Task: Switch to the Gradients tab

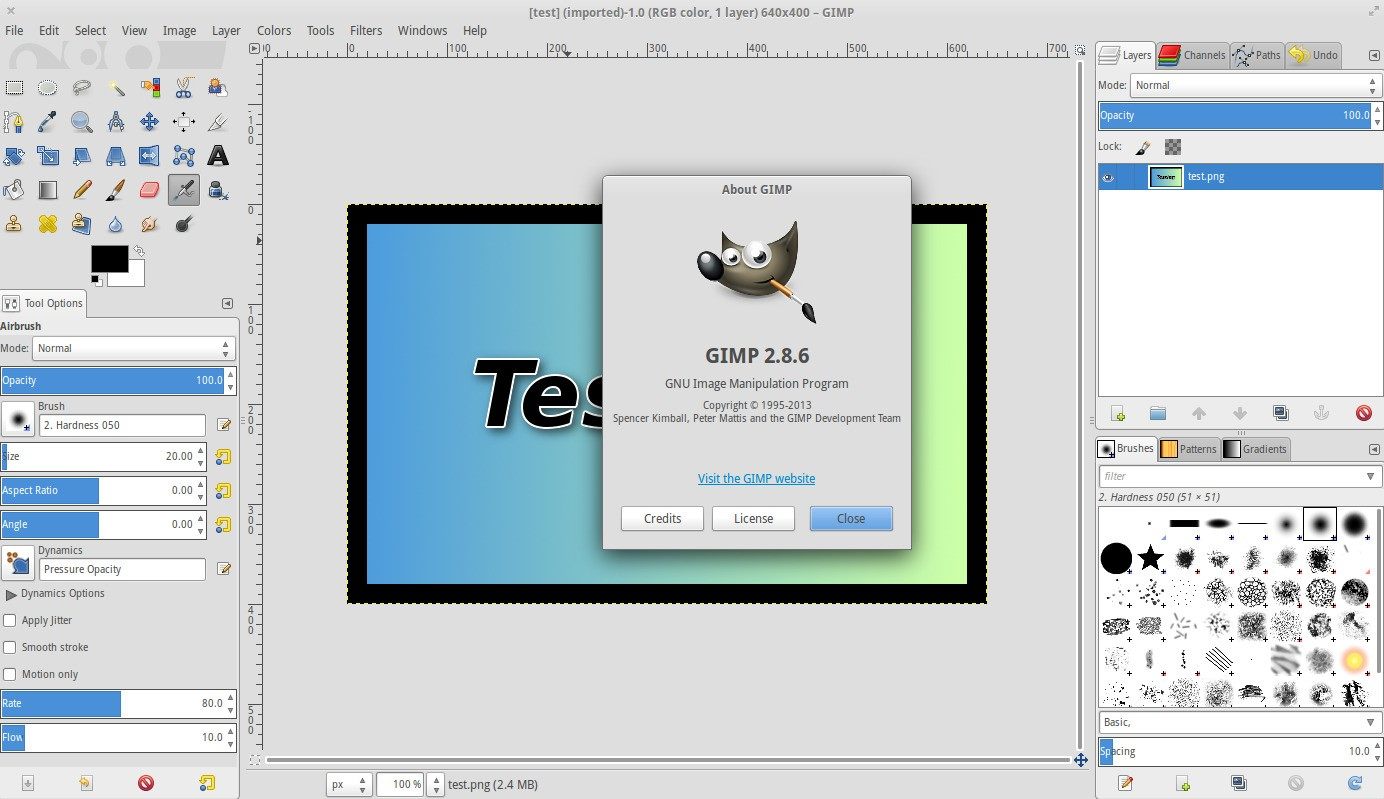Action: [x=1255, y=449]
